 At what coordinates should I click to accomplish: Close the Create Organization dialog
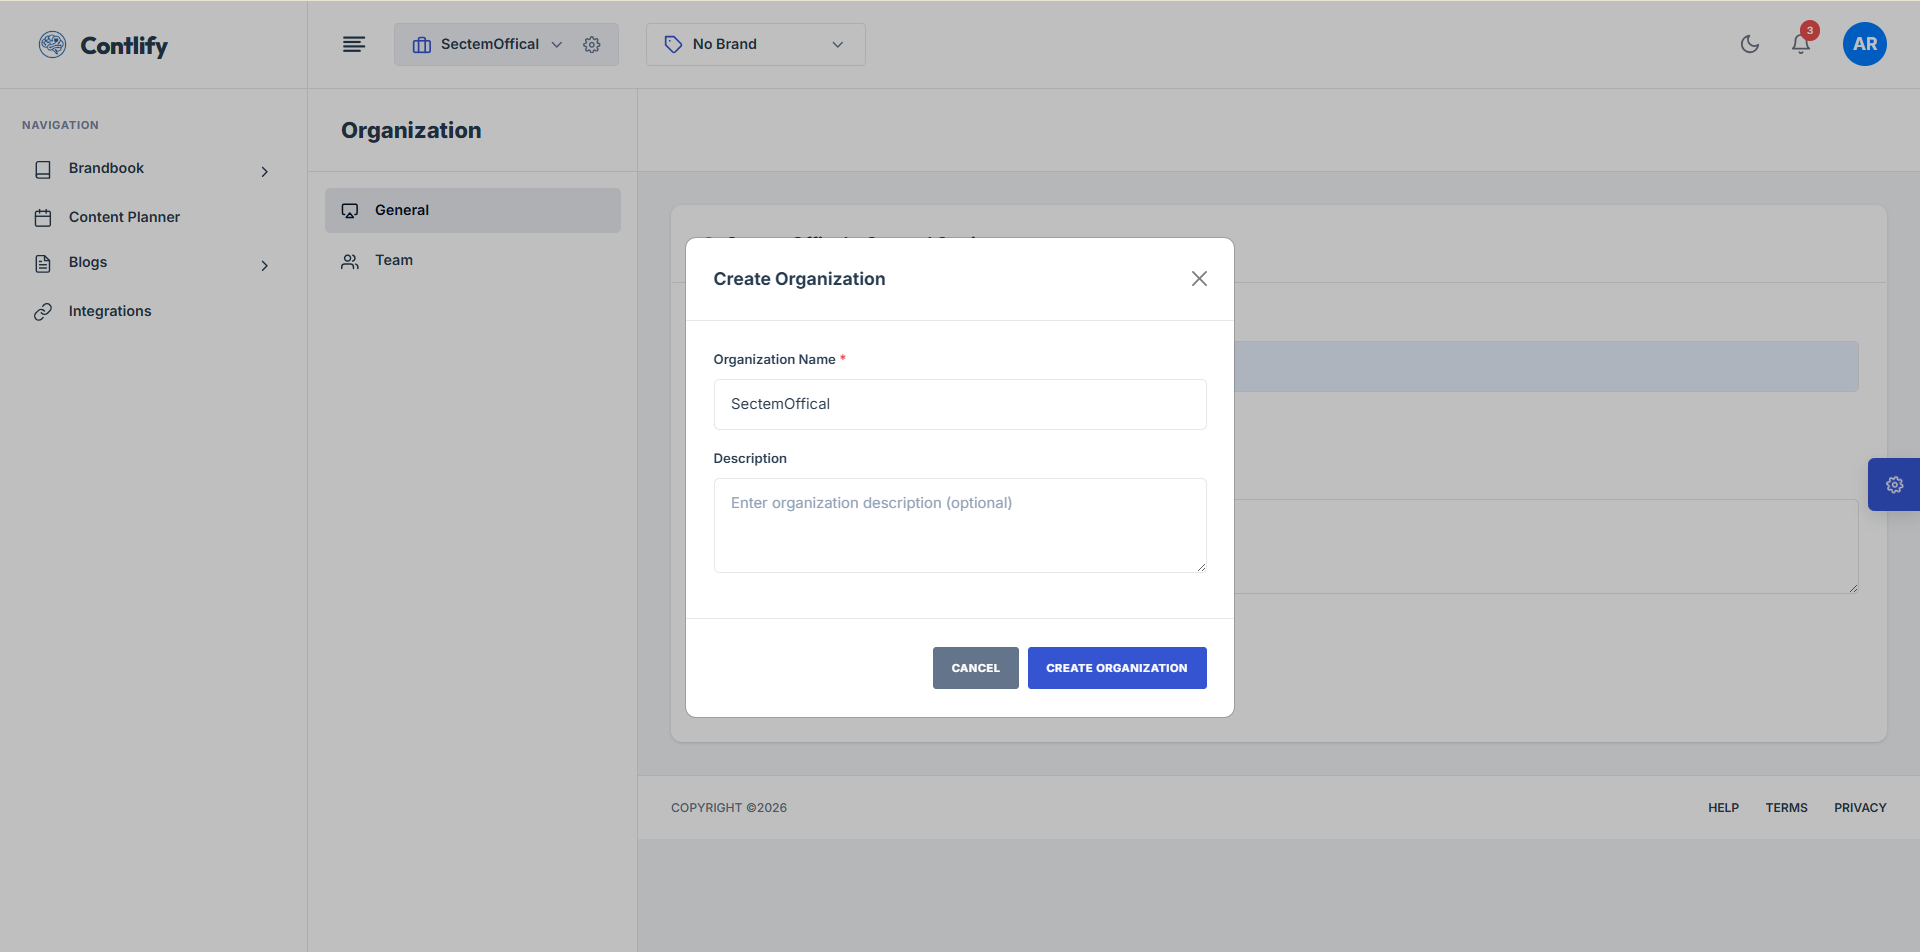[x=1199, y=279]
